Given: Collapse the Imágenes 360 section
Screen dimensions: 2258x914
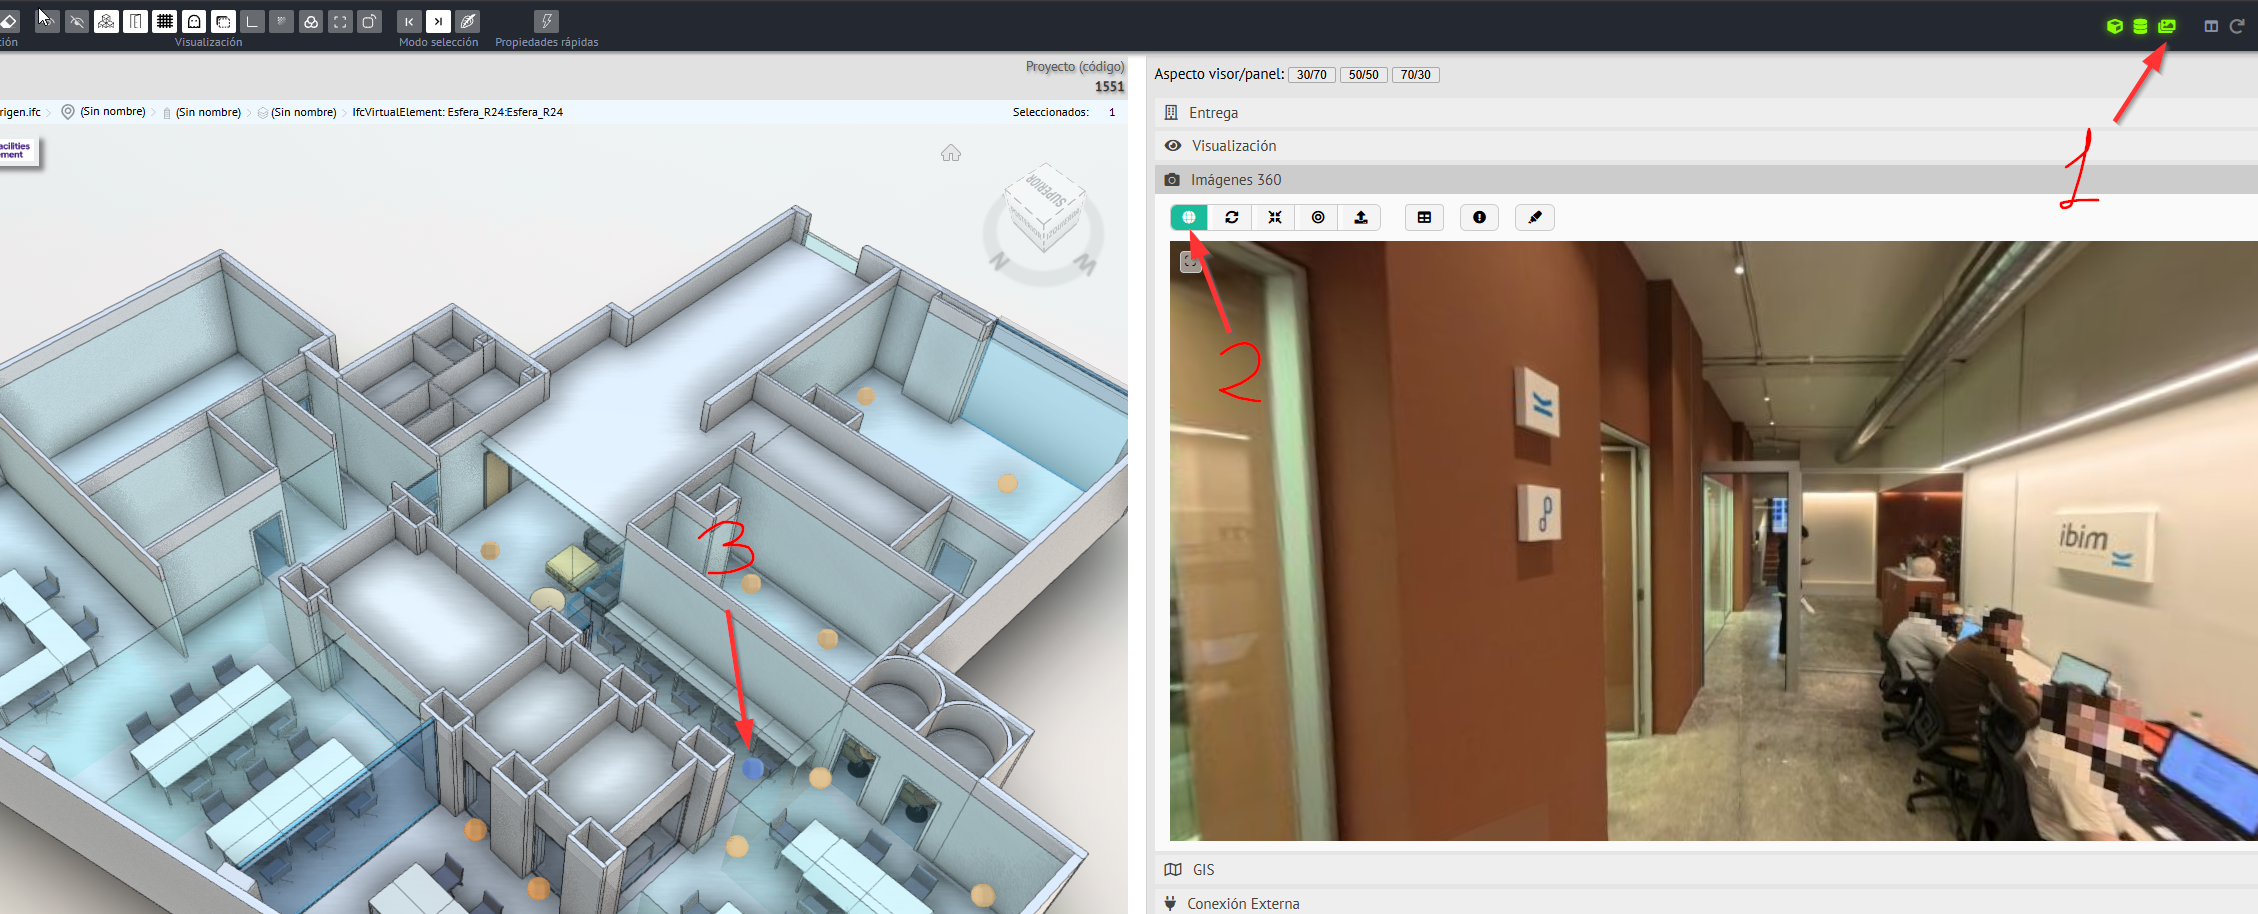Looking at the screenshot, I should pos(1706,180).
